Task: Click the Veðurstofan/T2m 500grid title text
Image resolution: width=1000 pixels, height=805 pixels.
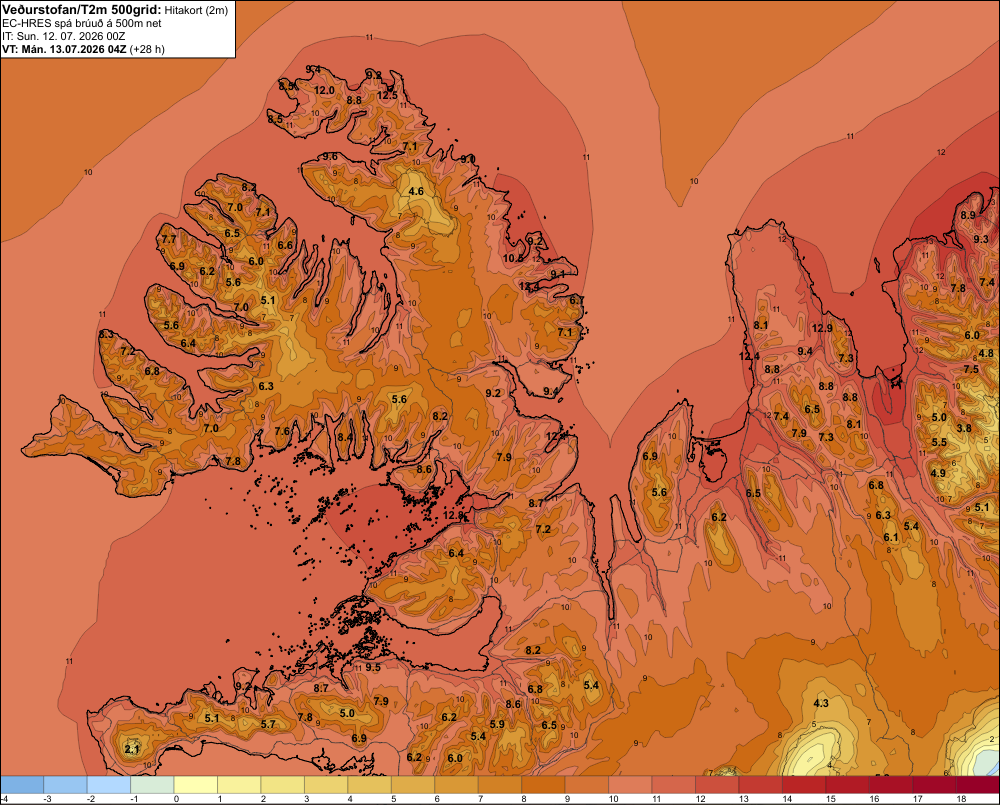Action: (82, 10)
